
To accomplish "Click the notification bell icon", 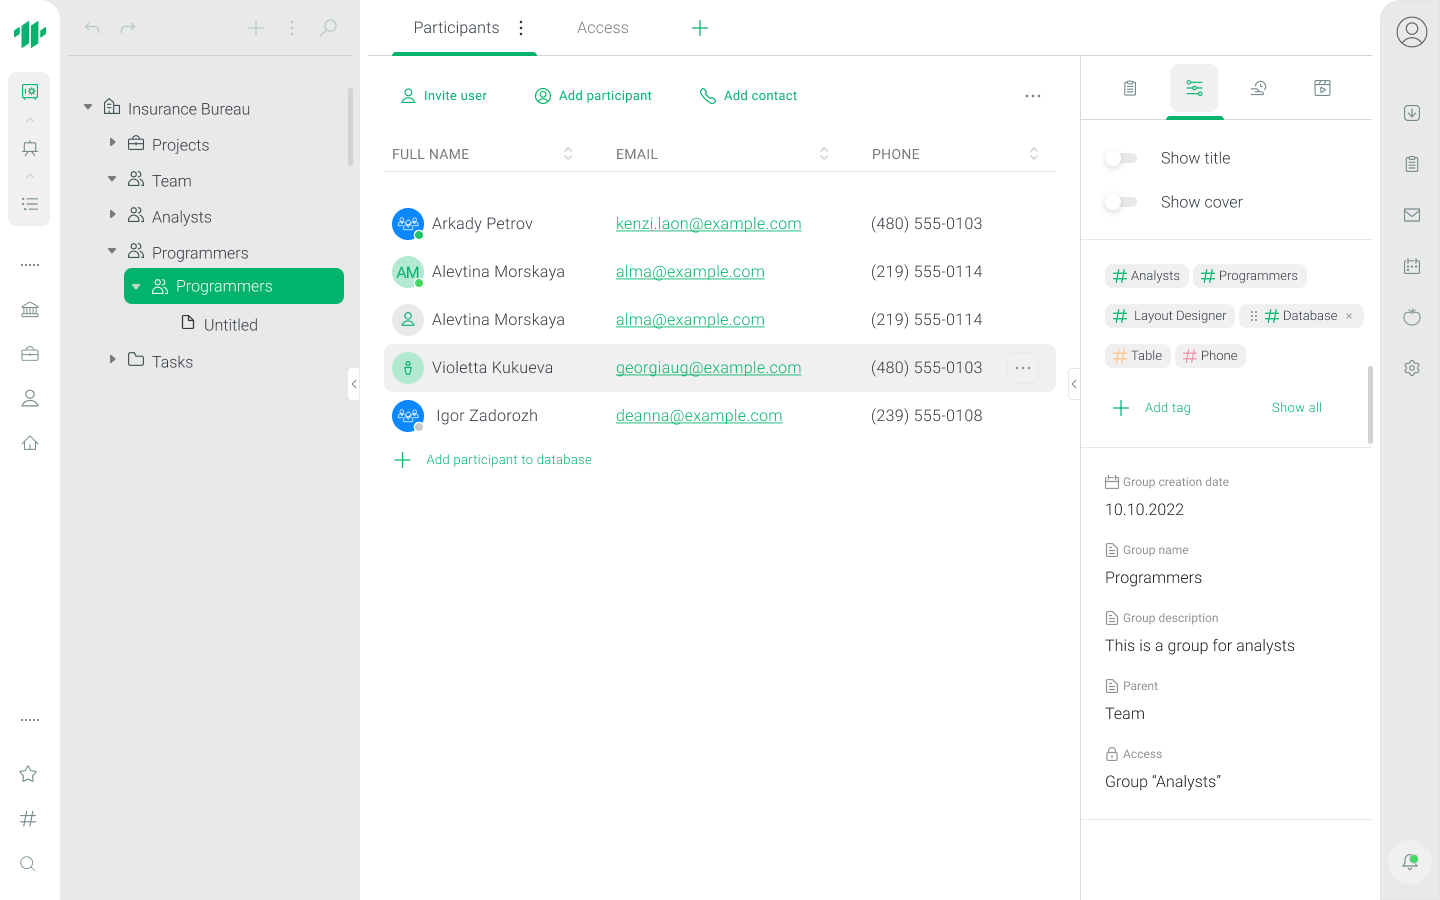I will (x=1410, y=861).
